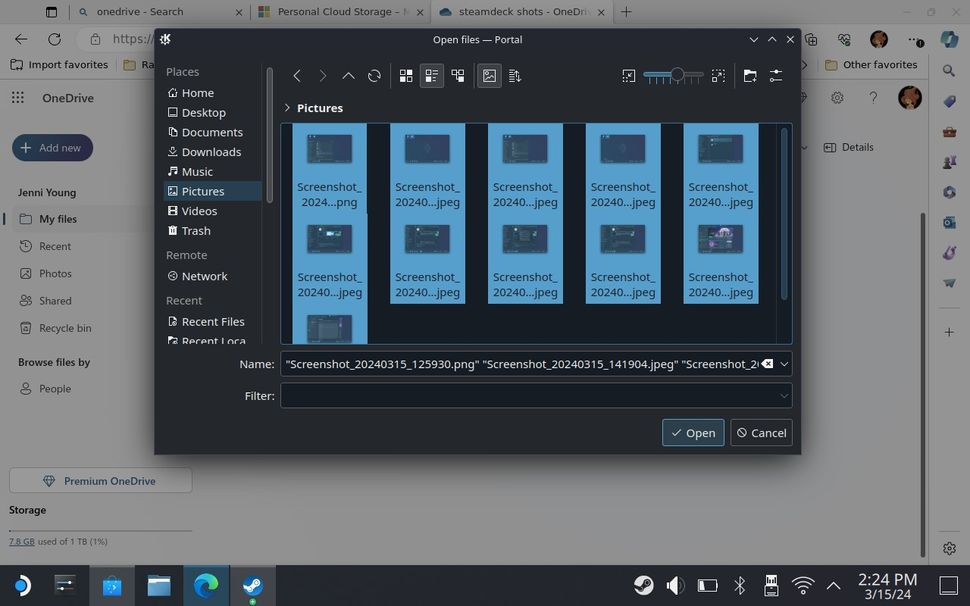Adjust the icon size slider
970x606 pixels.
[x=676, y=76]
